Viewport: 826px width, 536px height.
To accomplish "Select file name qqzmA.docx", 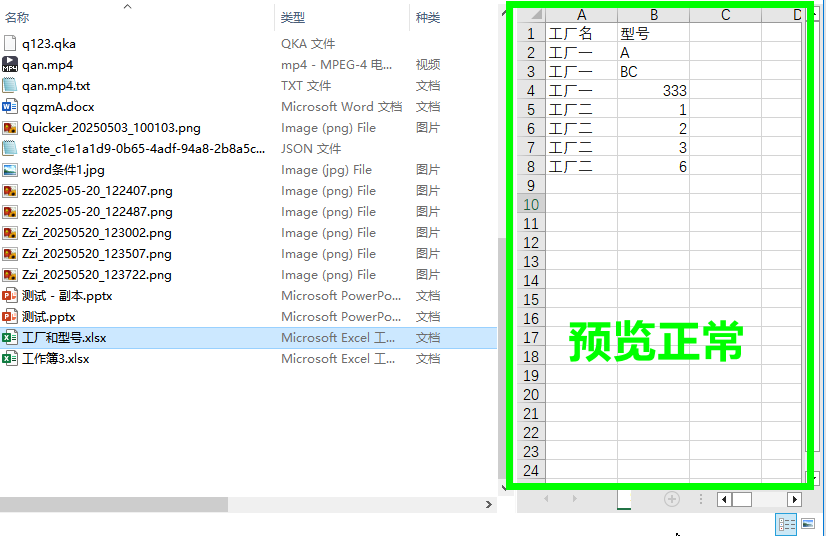I will [x=58, y=107].
